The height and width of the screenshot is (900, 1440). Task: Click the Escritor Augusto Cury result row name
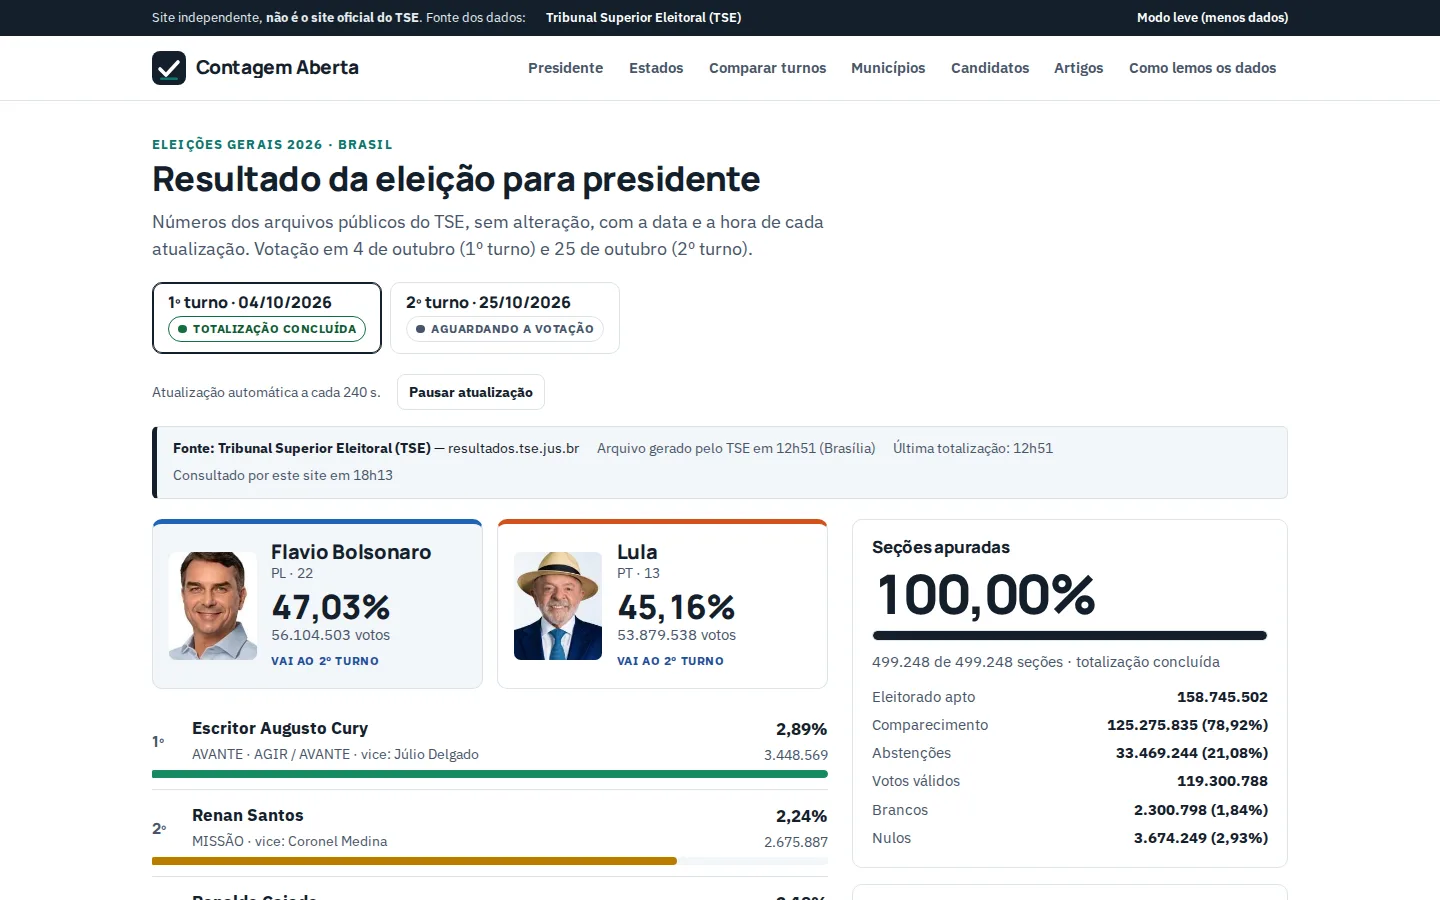point(280,728)
